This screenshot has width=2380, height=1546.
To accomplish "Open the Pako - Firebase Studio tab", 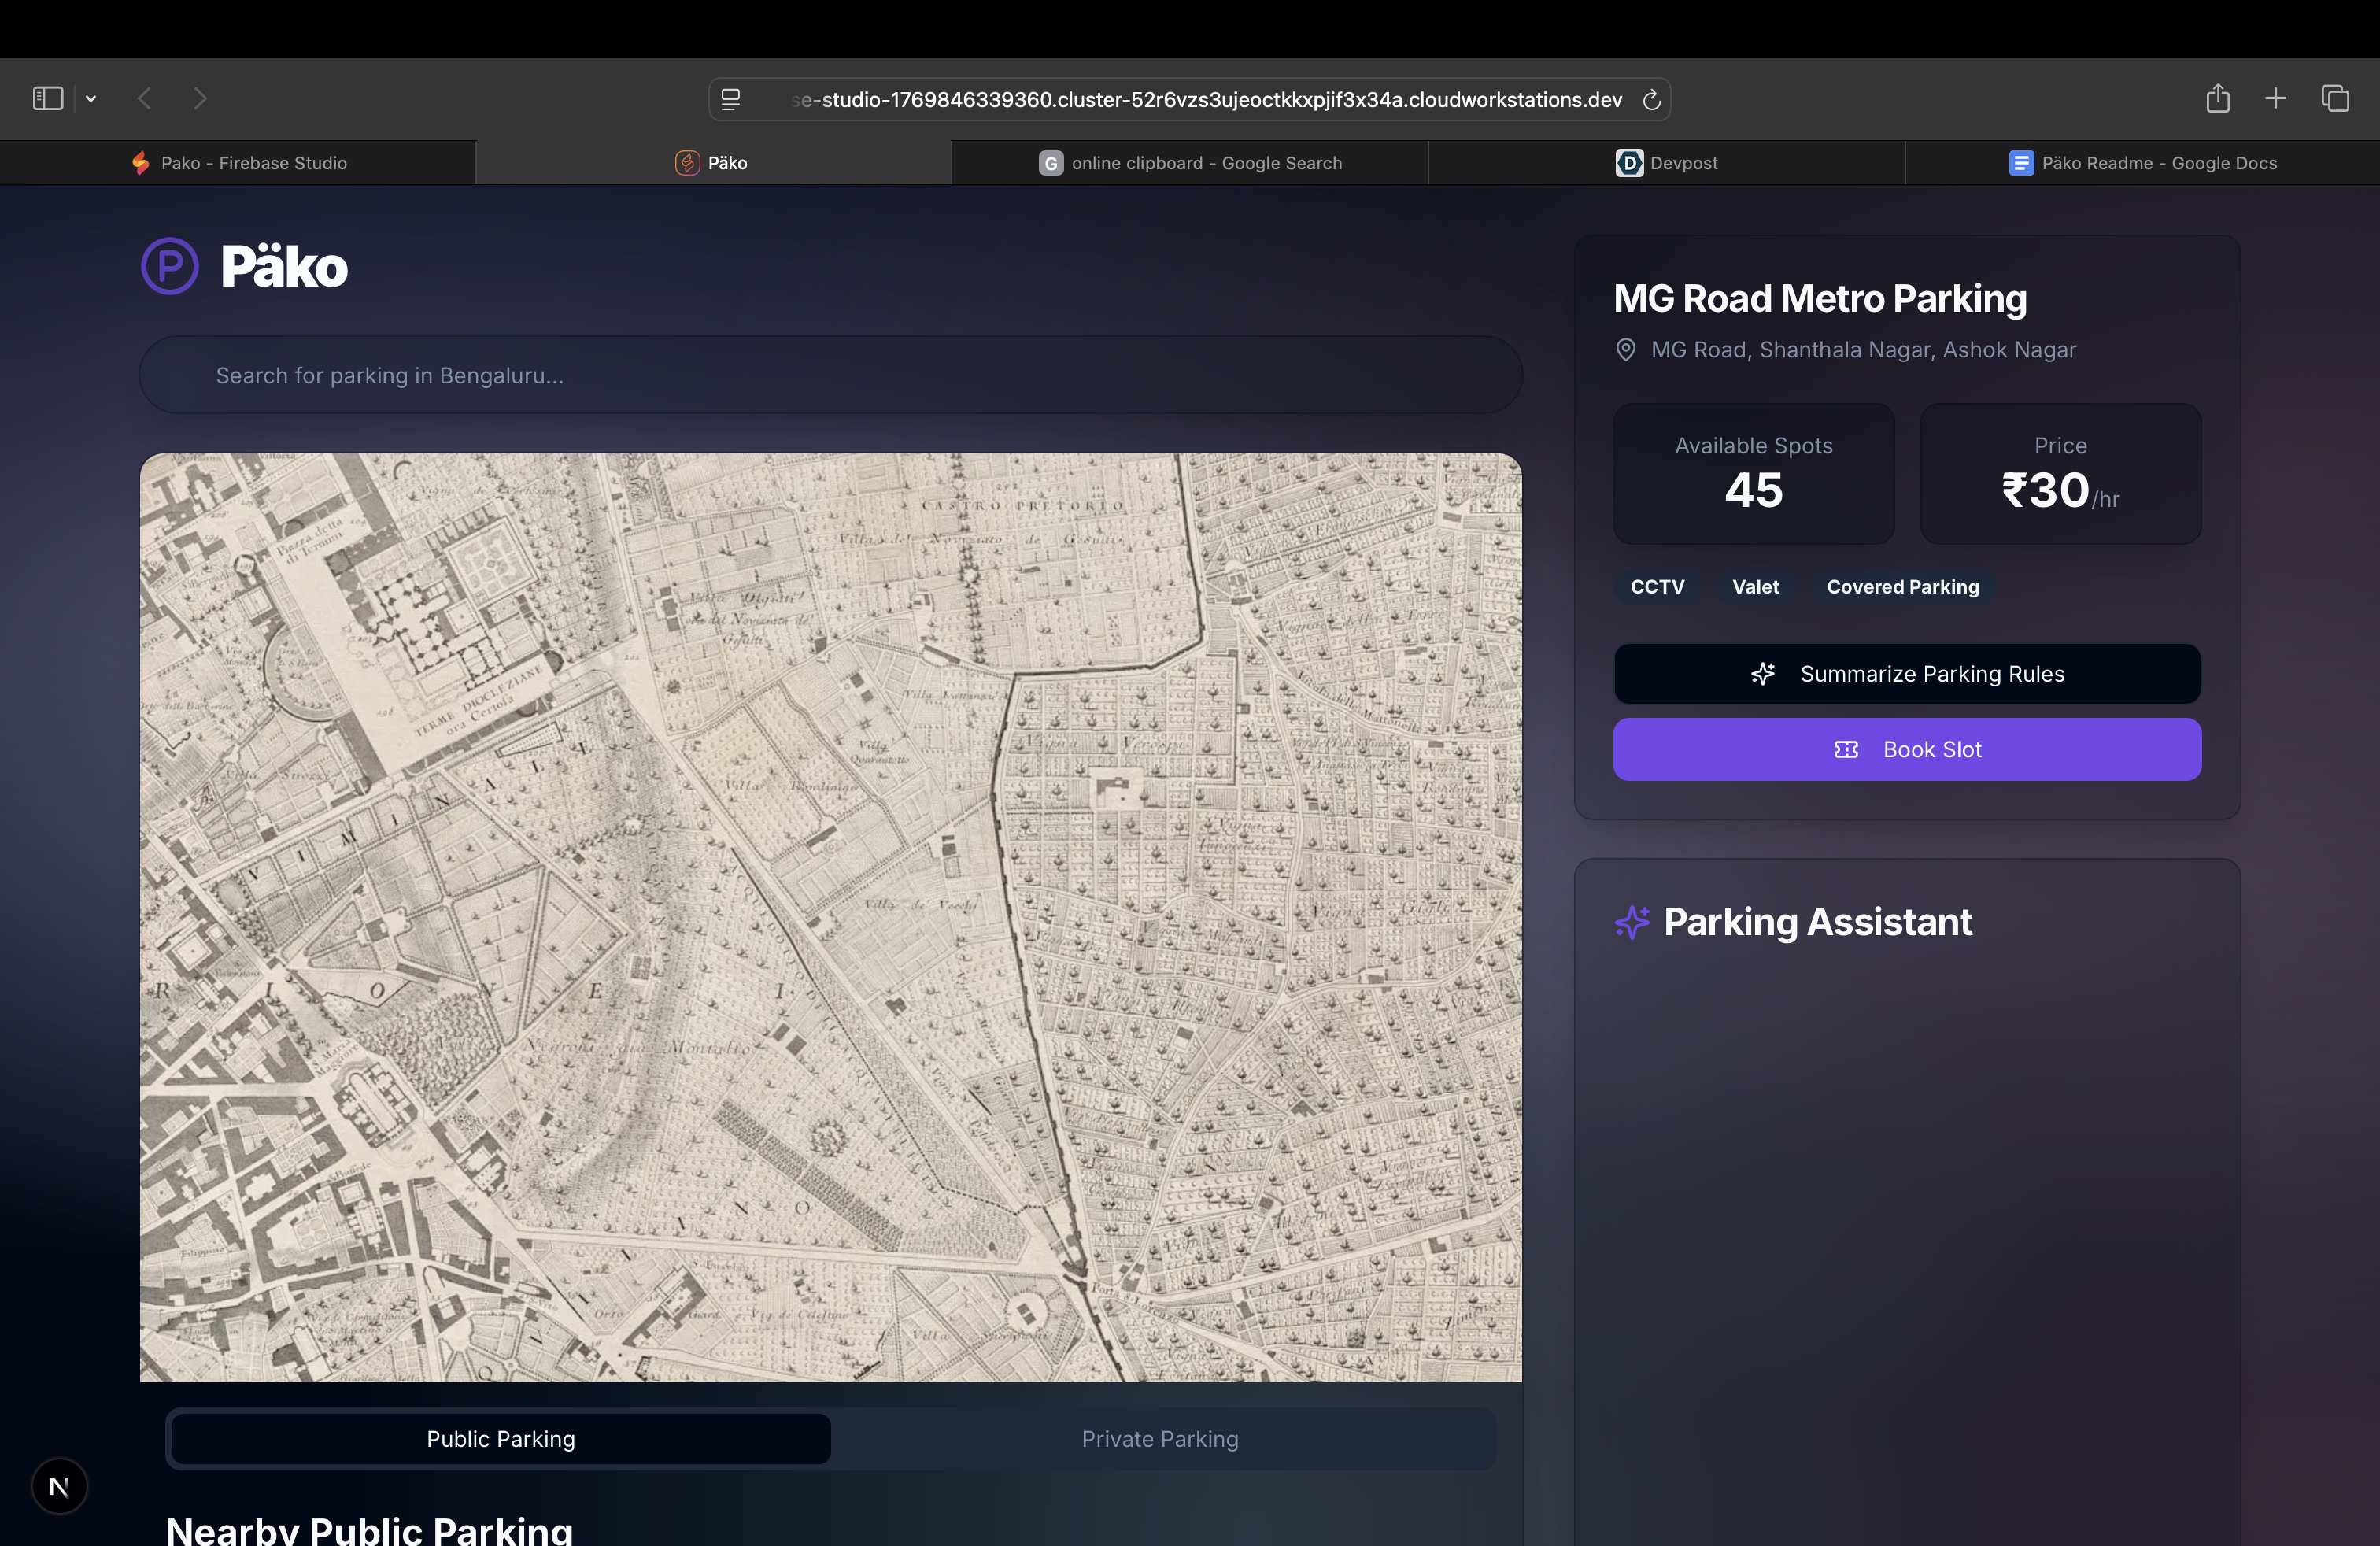I will pyautogui.click(x=238, y=163).
